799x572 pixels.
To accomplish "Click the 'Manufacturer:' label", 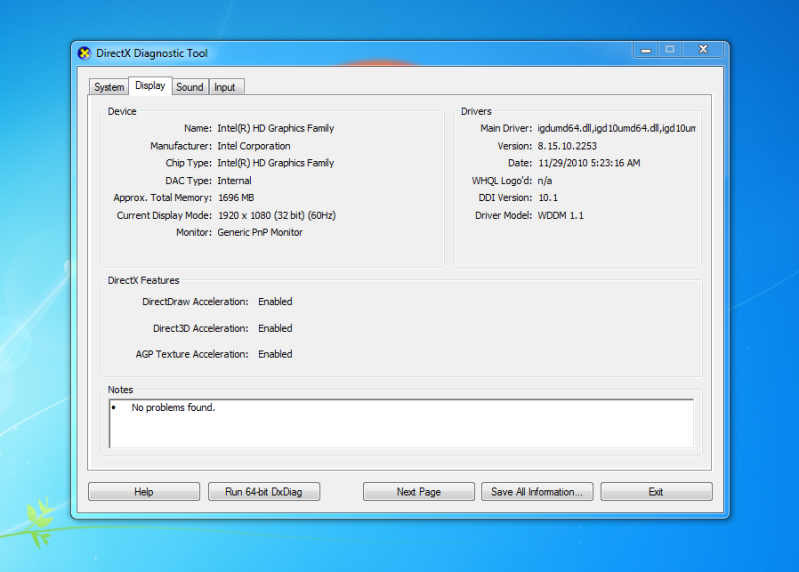I will pyautogui.click(x=181, y=146).
